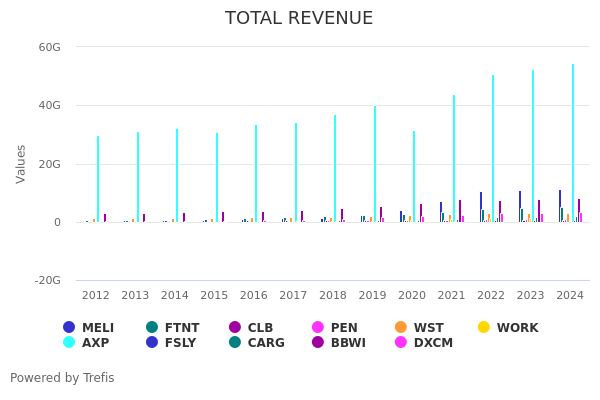Click the CARG legend marker
This screenshot has height=400, width=600.
tap(235, 343)
